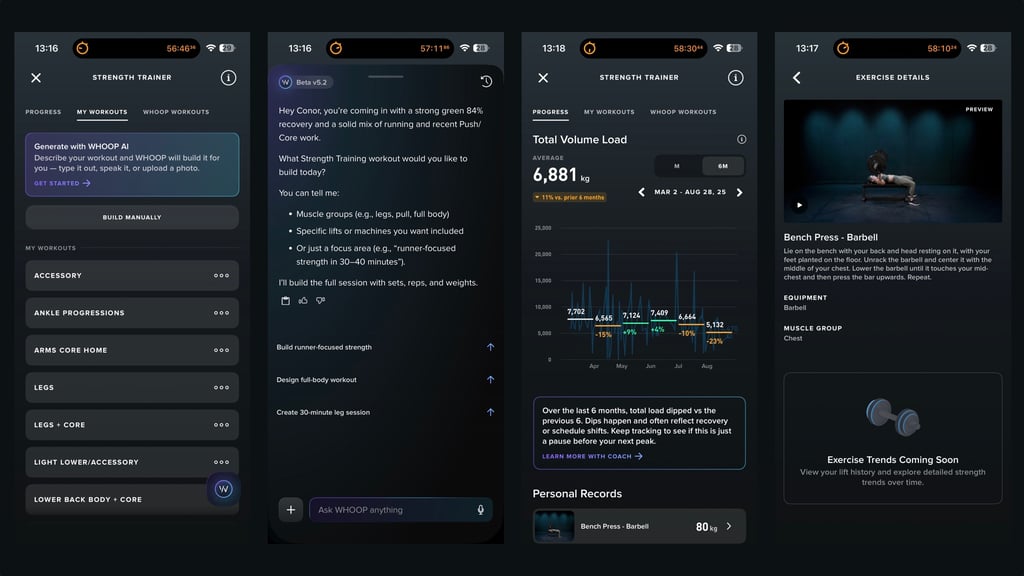Select My Workouts tab on first screen

[x=102, y=112]
